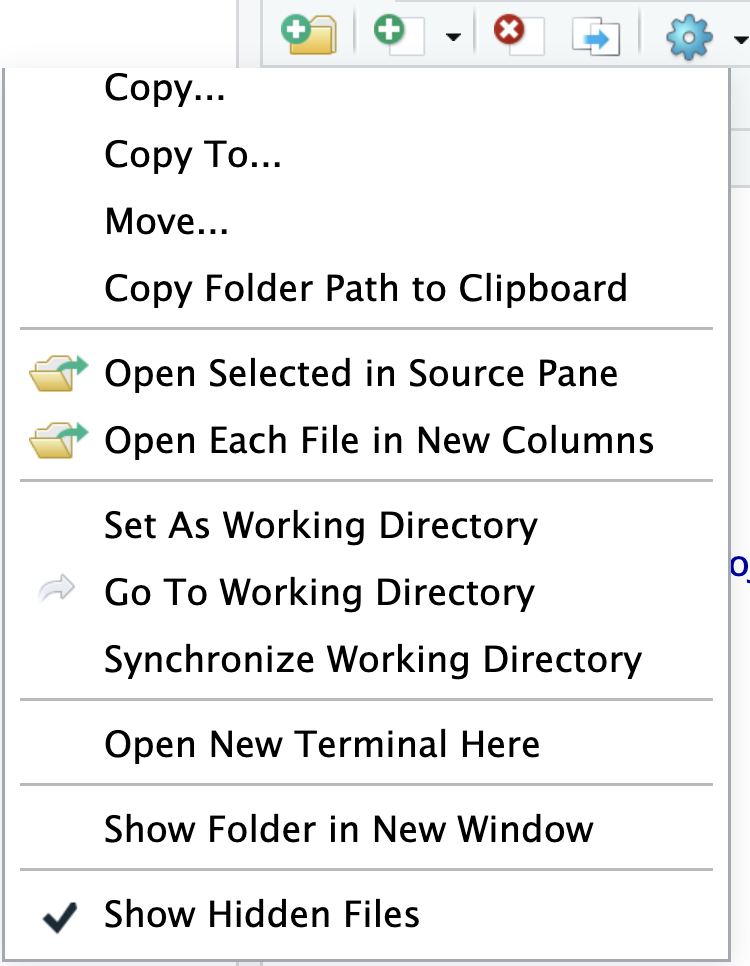
Task: Choose the Copy... menu entry
Action: 165,89
